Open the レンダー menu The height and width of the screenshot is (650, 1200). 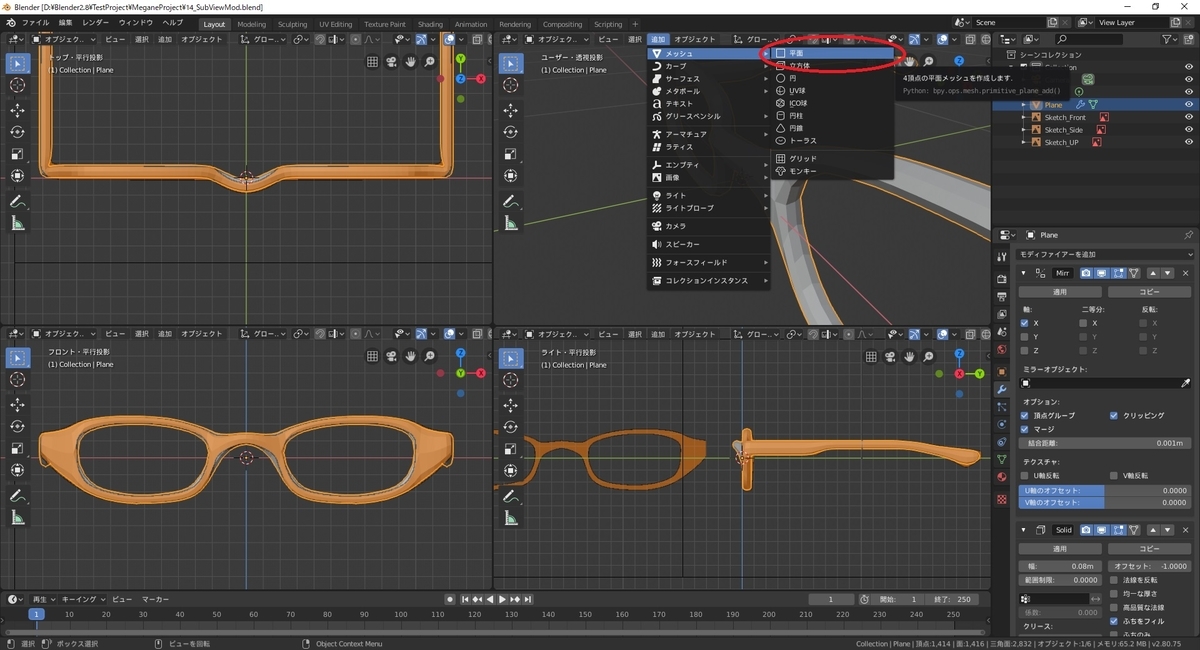point(96,23)
